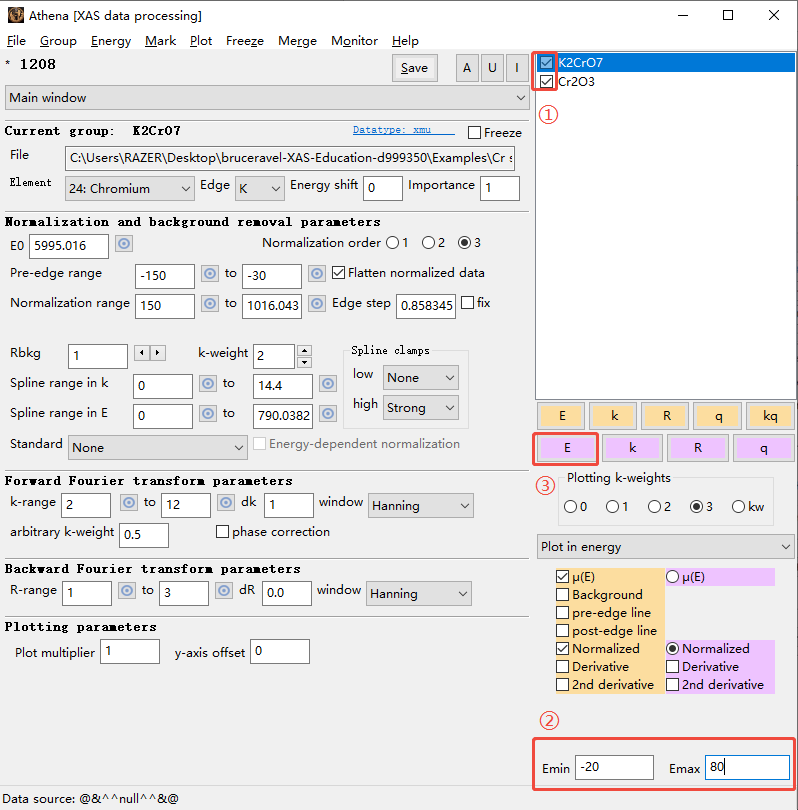Toggle Flatten normalized data checkbox
798x810 pixels.
click(x=338, y=273)
